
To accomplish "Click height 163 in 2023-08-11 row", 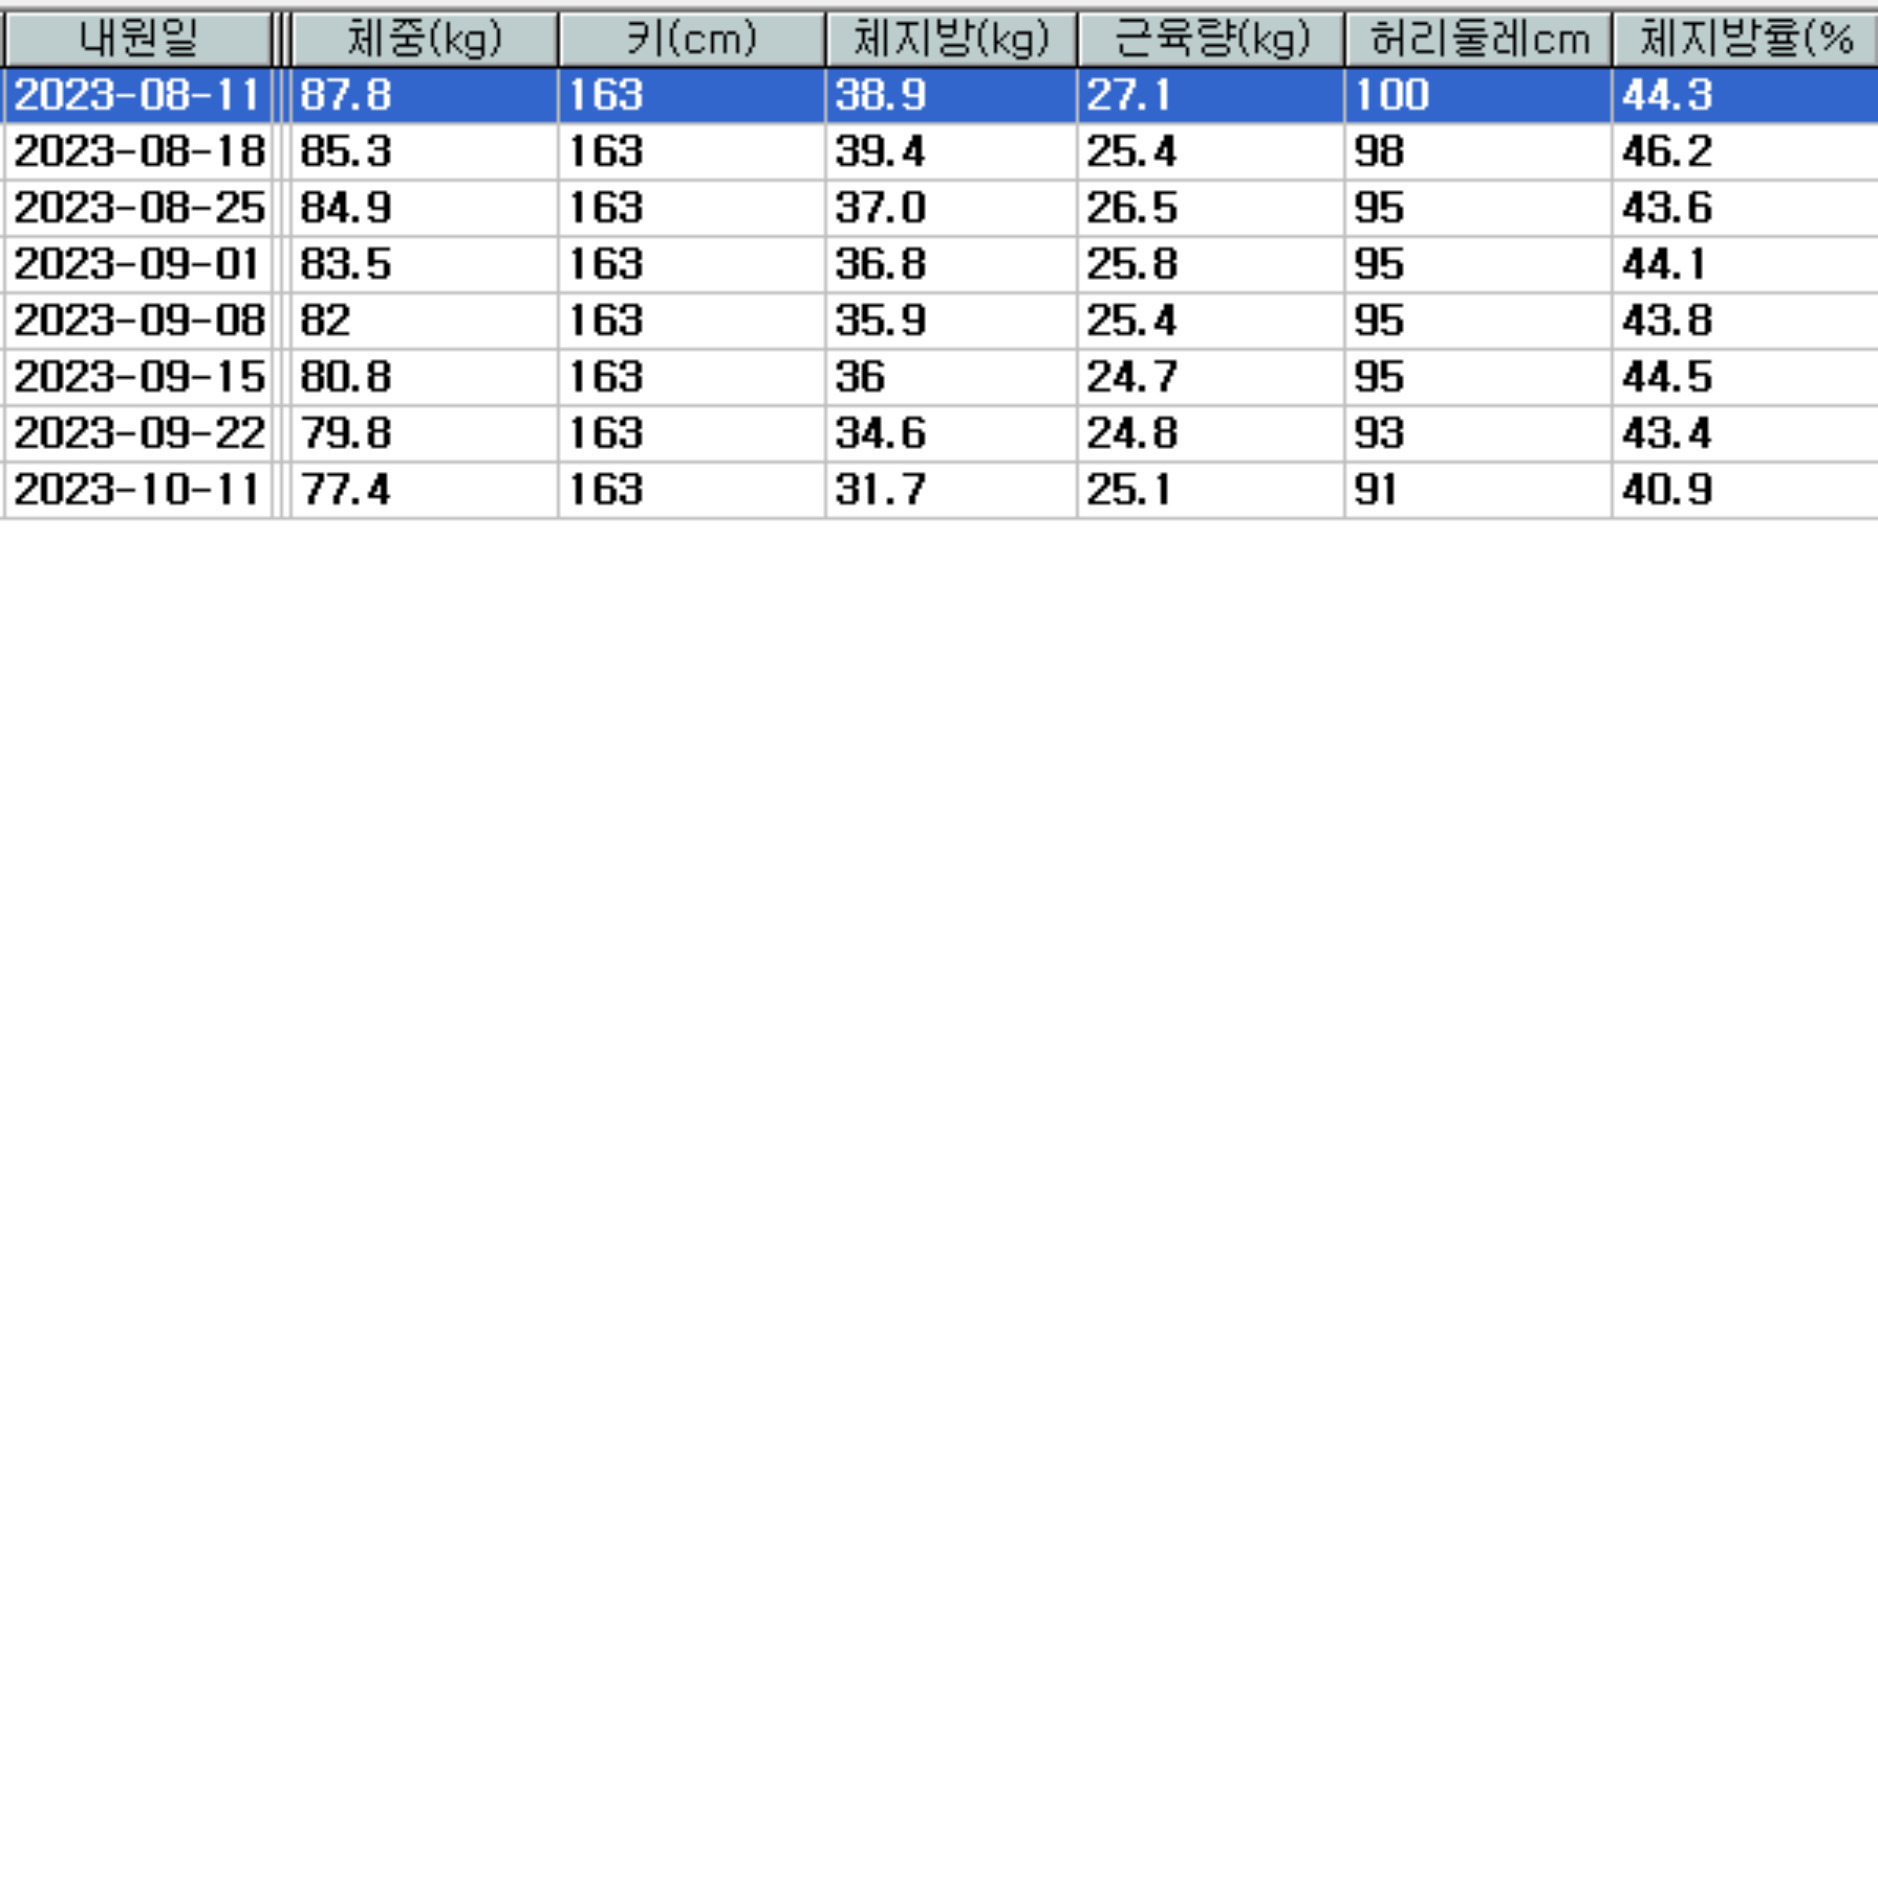I will pos(605,96).
